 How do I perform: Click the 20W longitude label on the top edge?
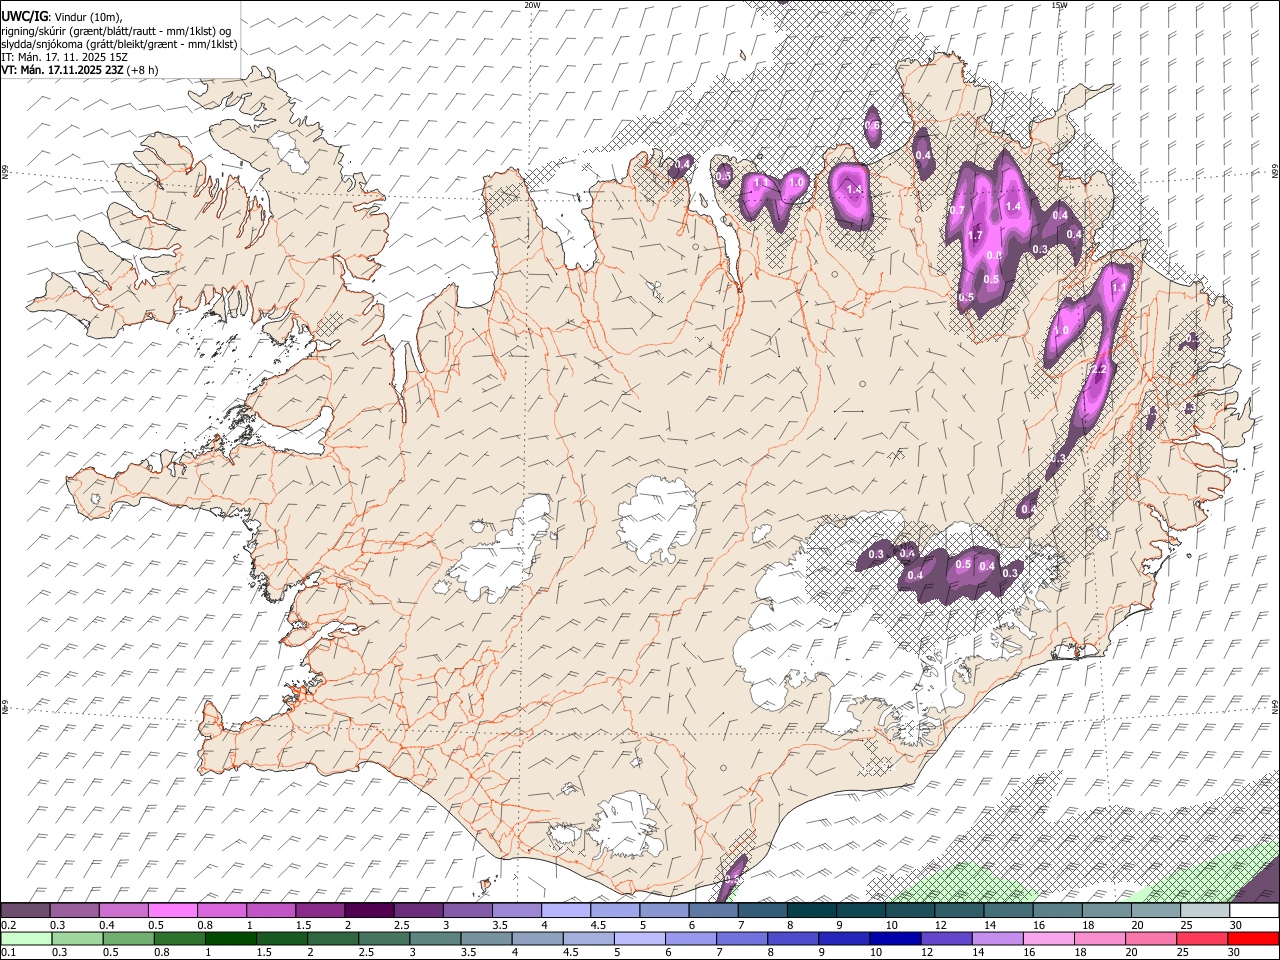click(532, 5)
